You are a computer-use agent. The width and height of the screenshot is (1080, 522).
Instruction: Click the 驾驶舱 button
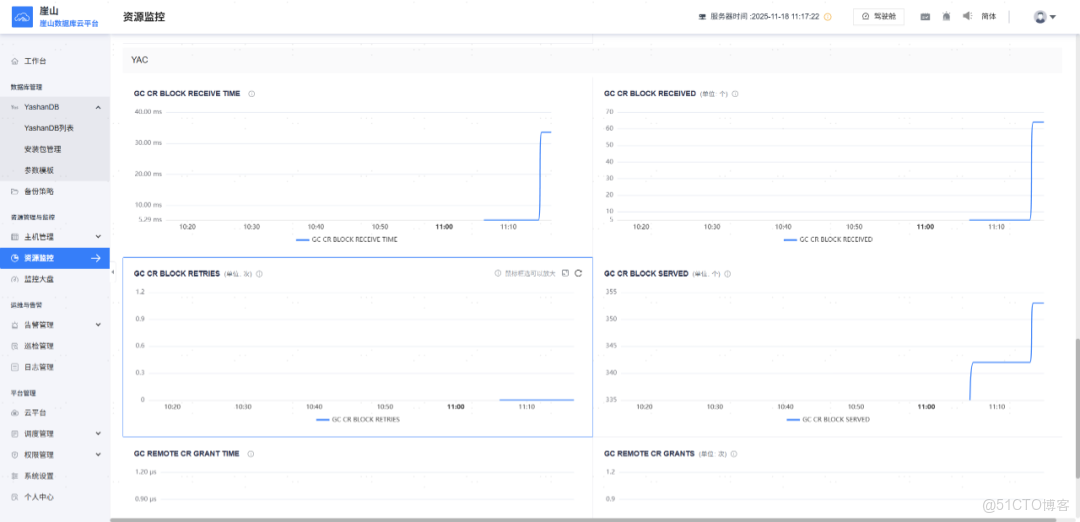click(879, 16)
